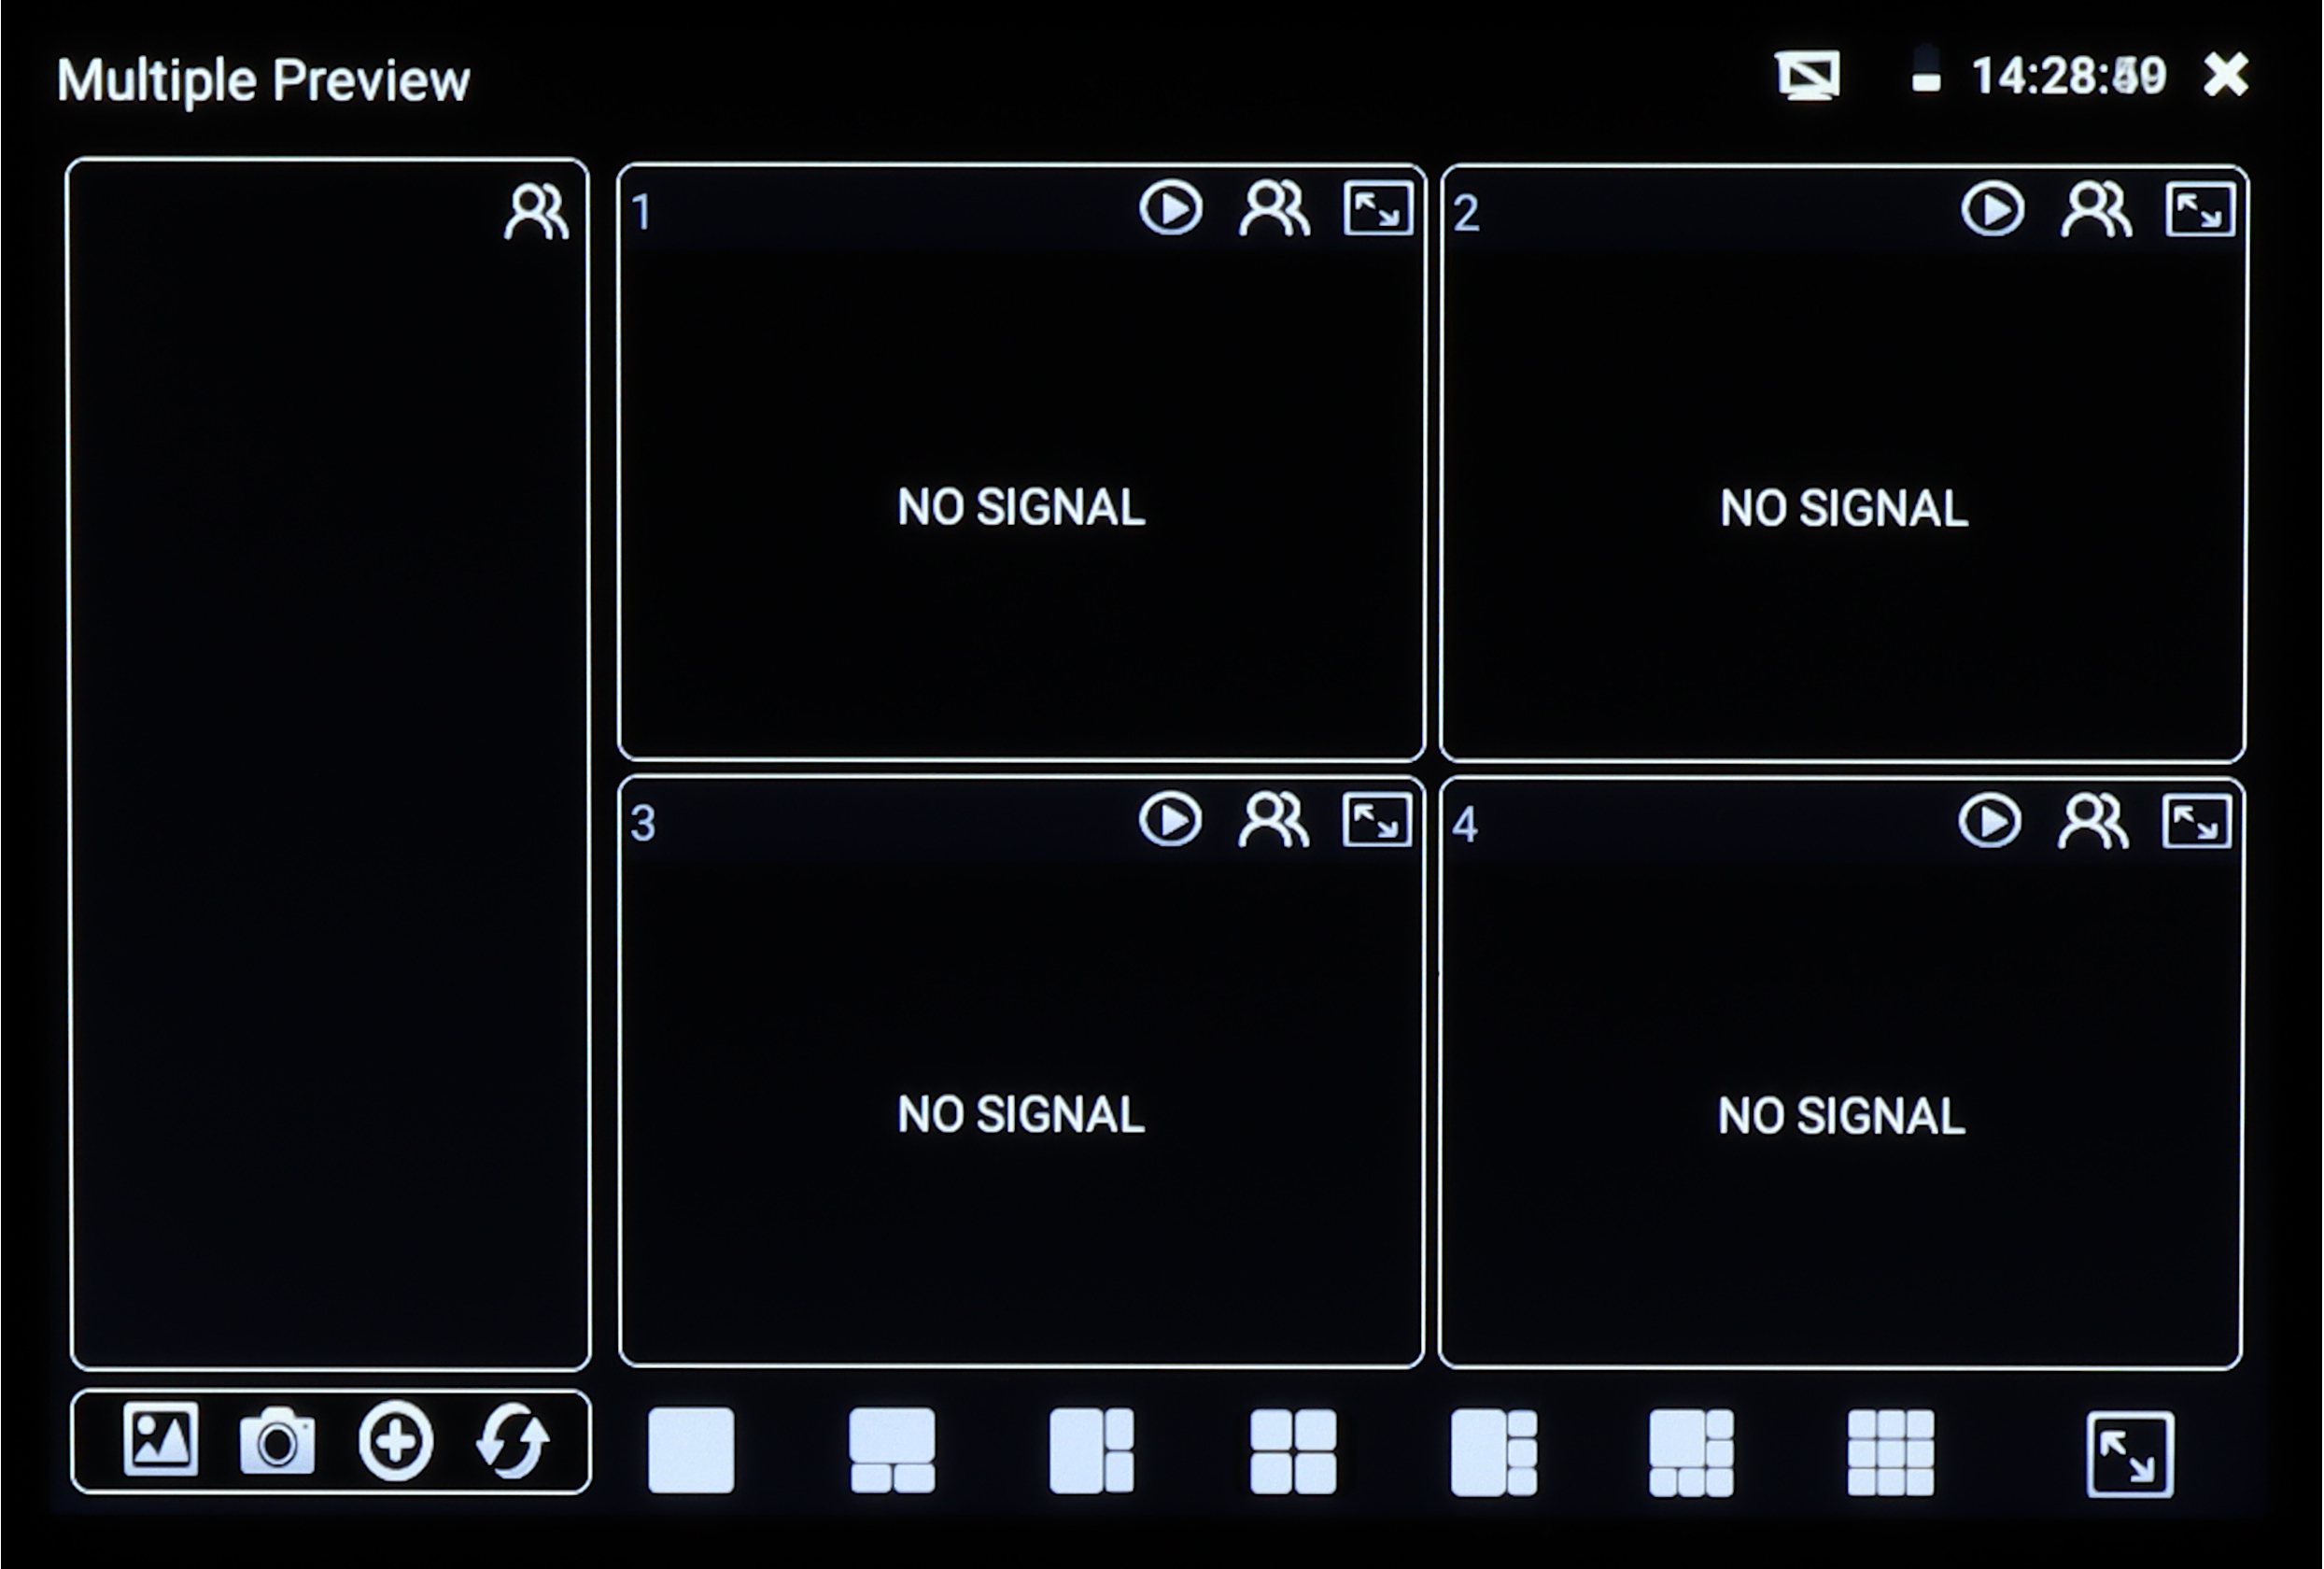2324x1569 pixels.
Task: Select the single-window layout
Action: coord(691,1451)
